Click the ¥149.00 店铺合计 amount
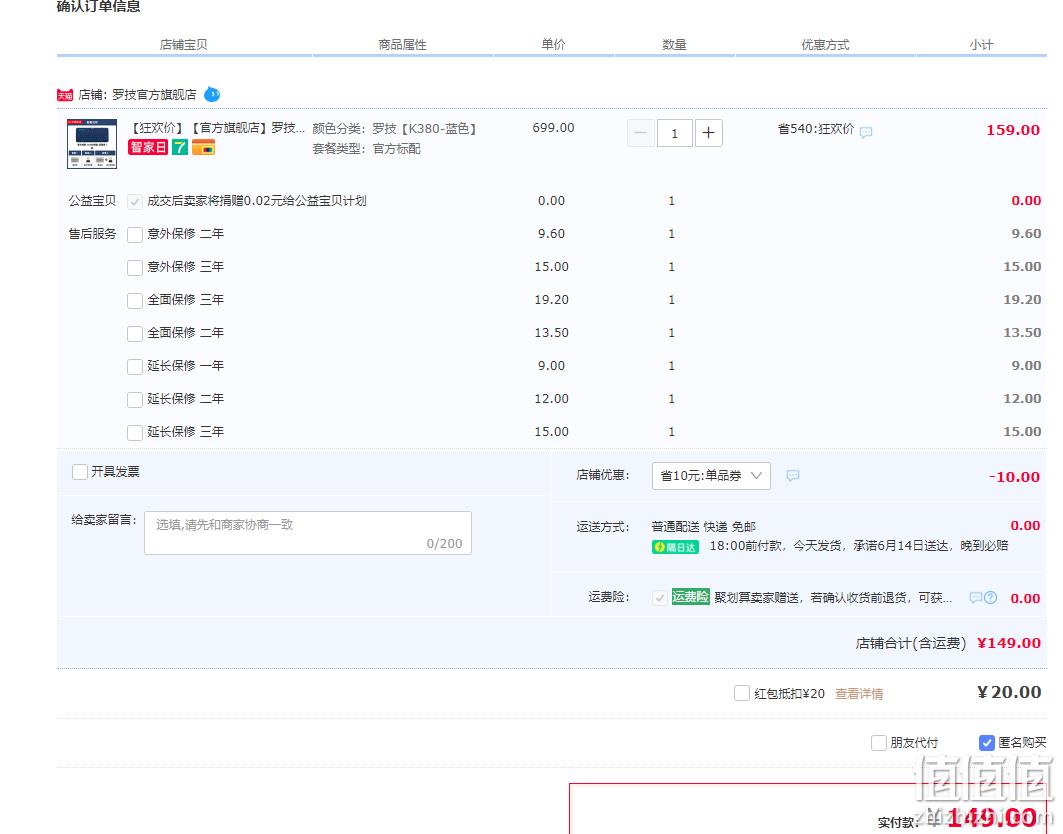This screenshot has height=834, width=1063. click(1009, 643)
